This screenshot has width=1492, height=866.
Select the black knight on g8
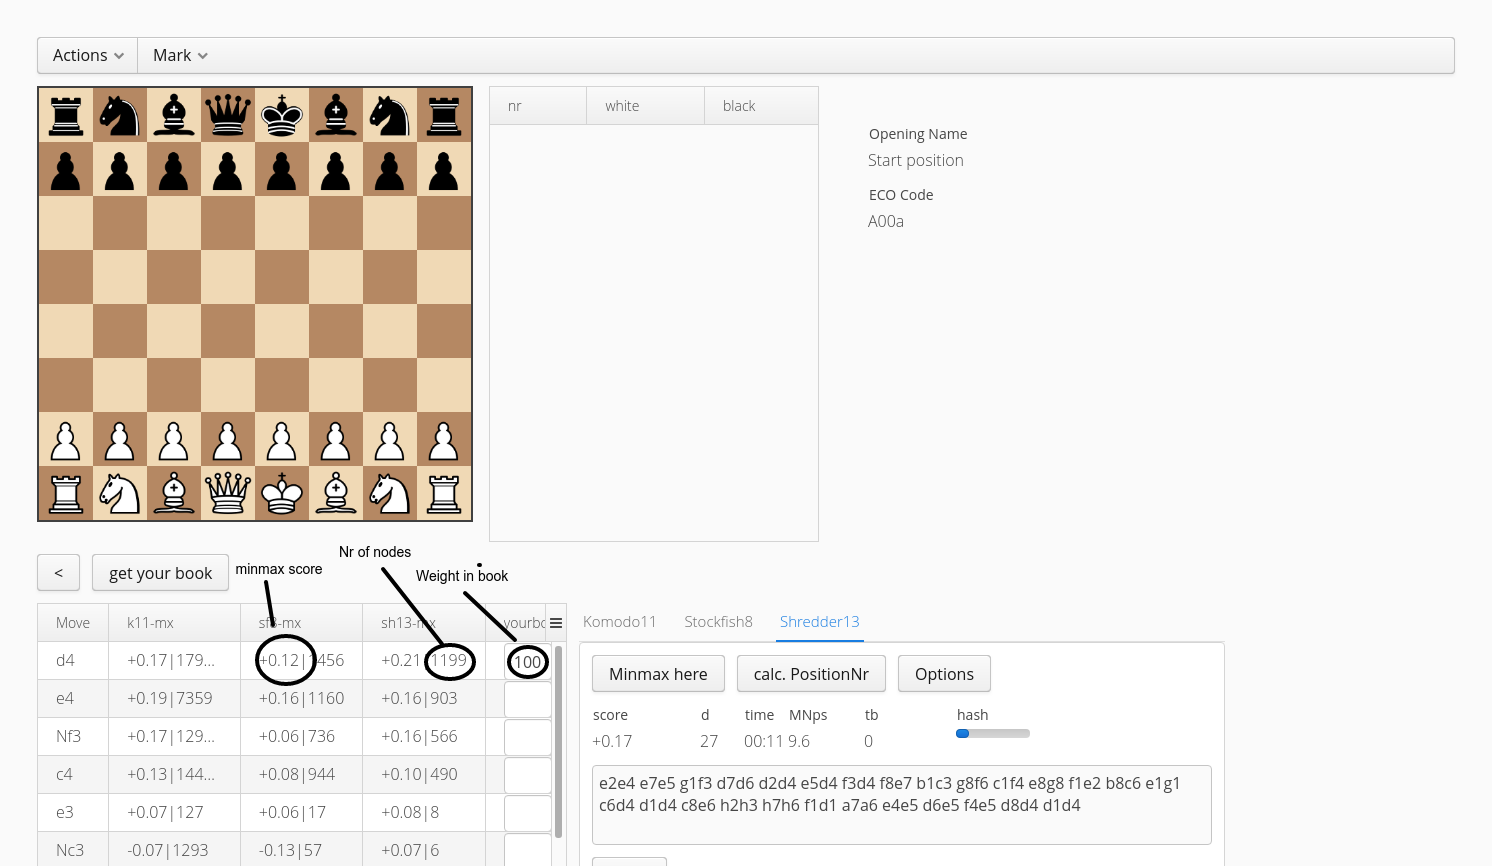tap(390, 115)
